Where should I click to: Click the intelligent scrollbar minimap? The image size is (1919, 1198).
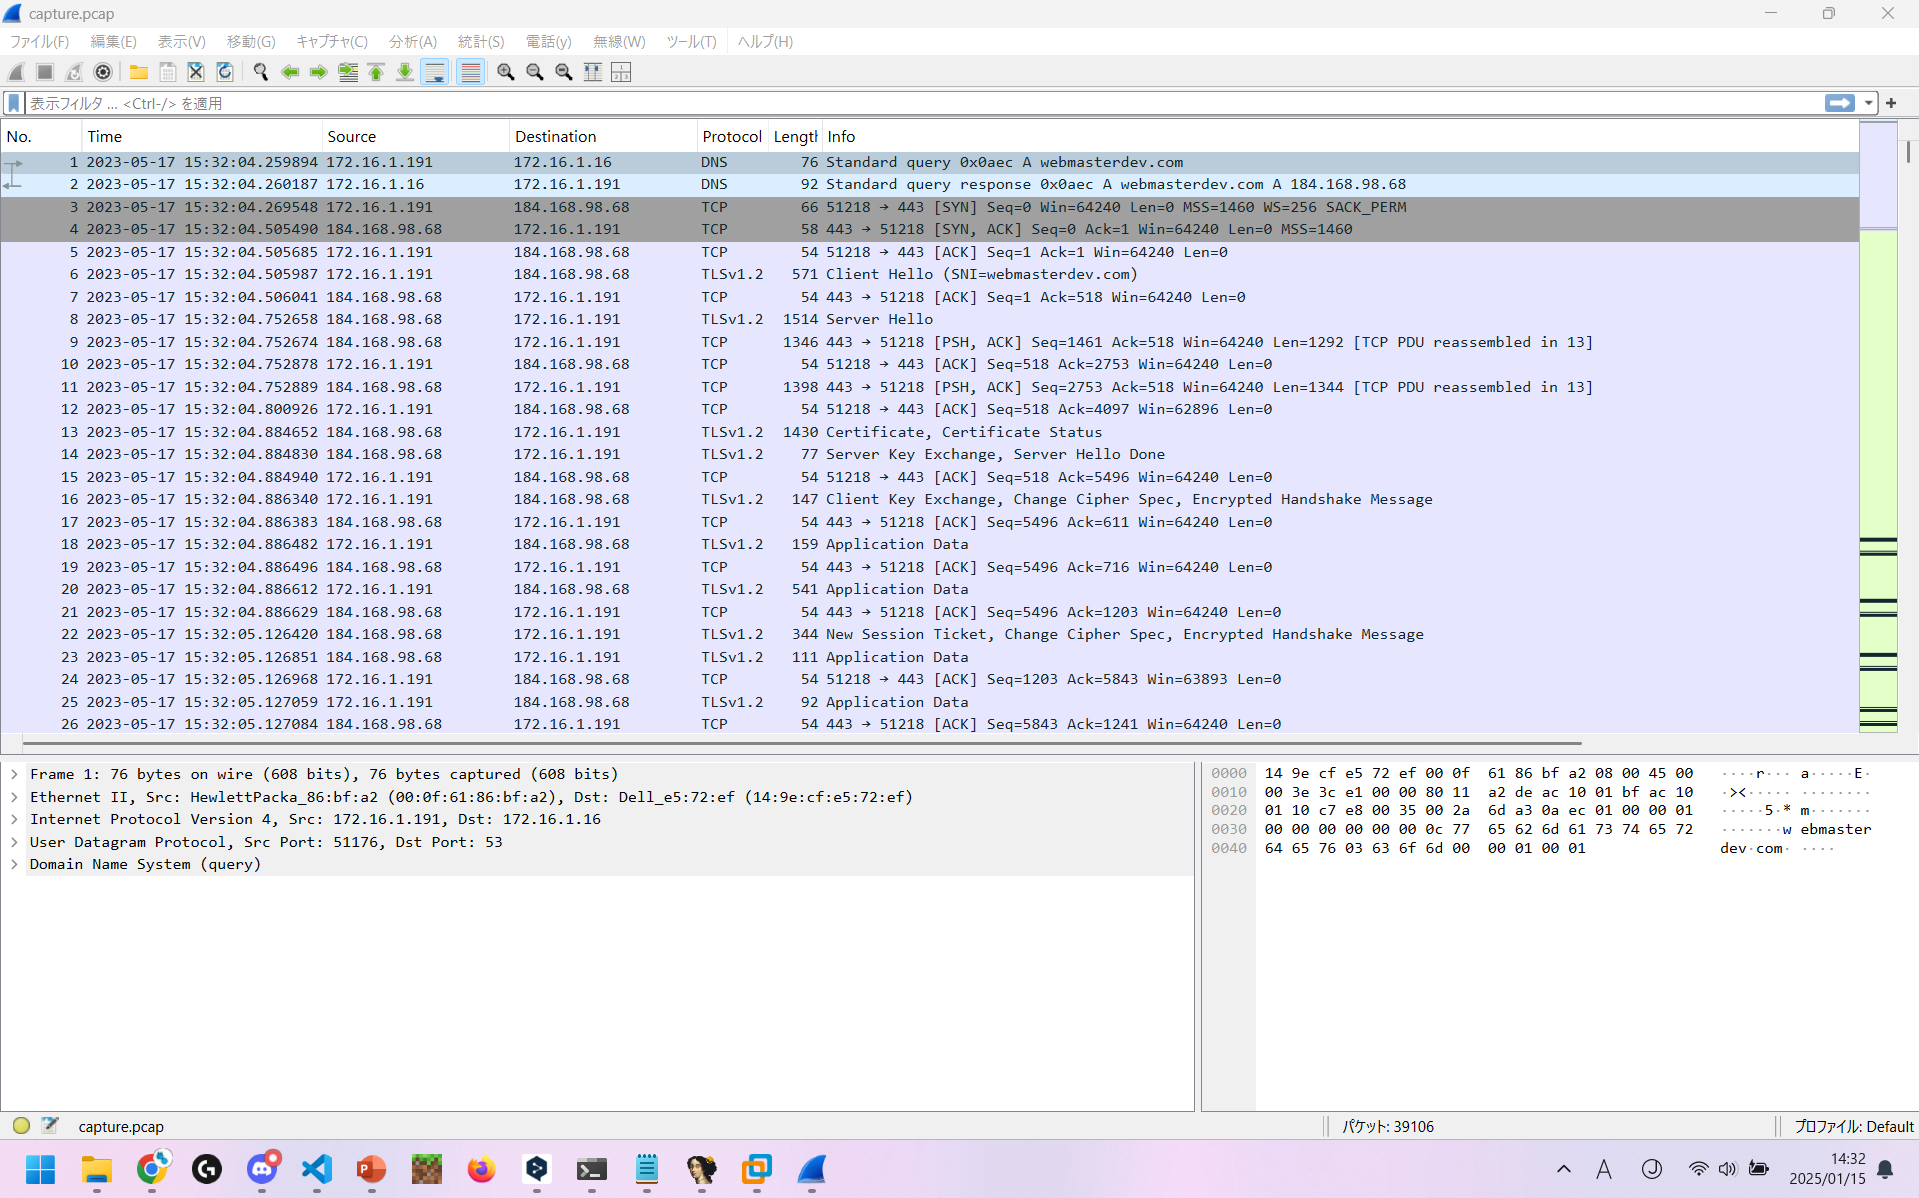coord(1878,428)
